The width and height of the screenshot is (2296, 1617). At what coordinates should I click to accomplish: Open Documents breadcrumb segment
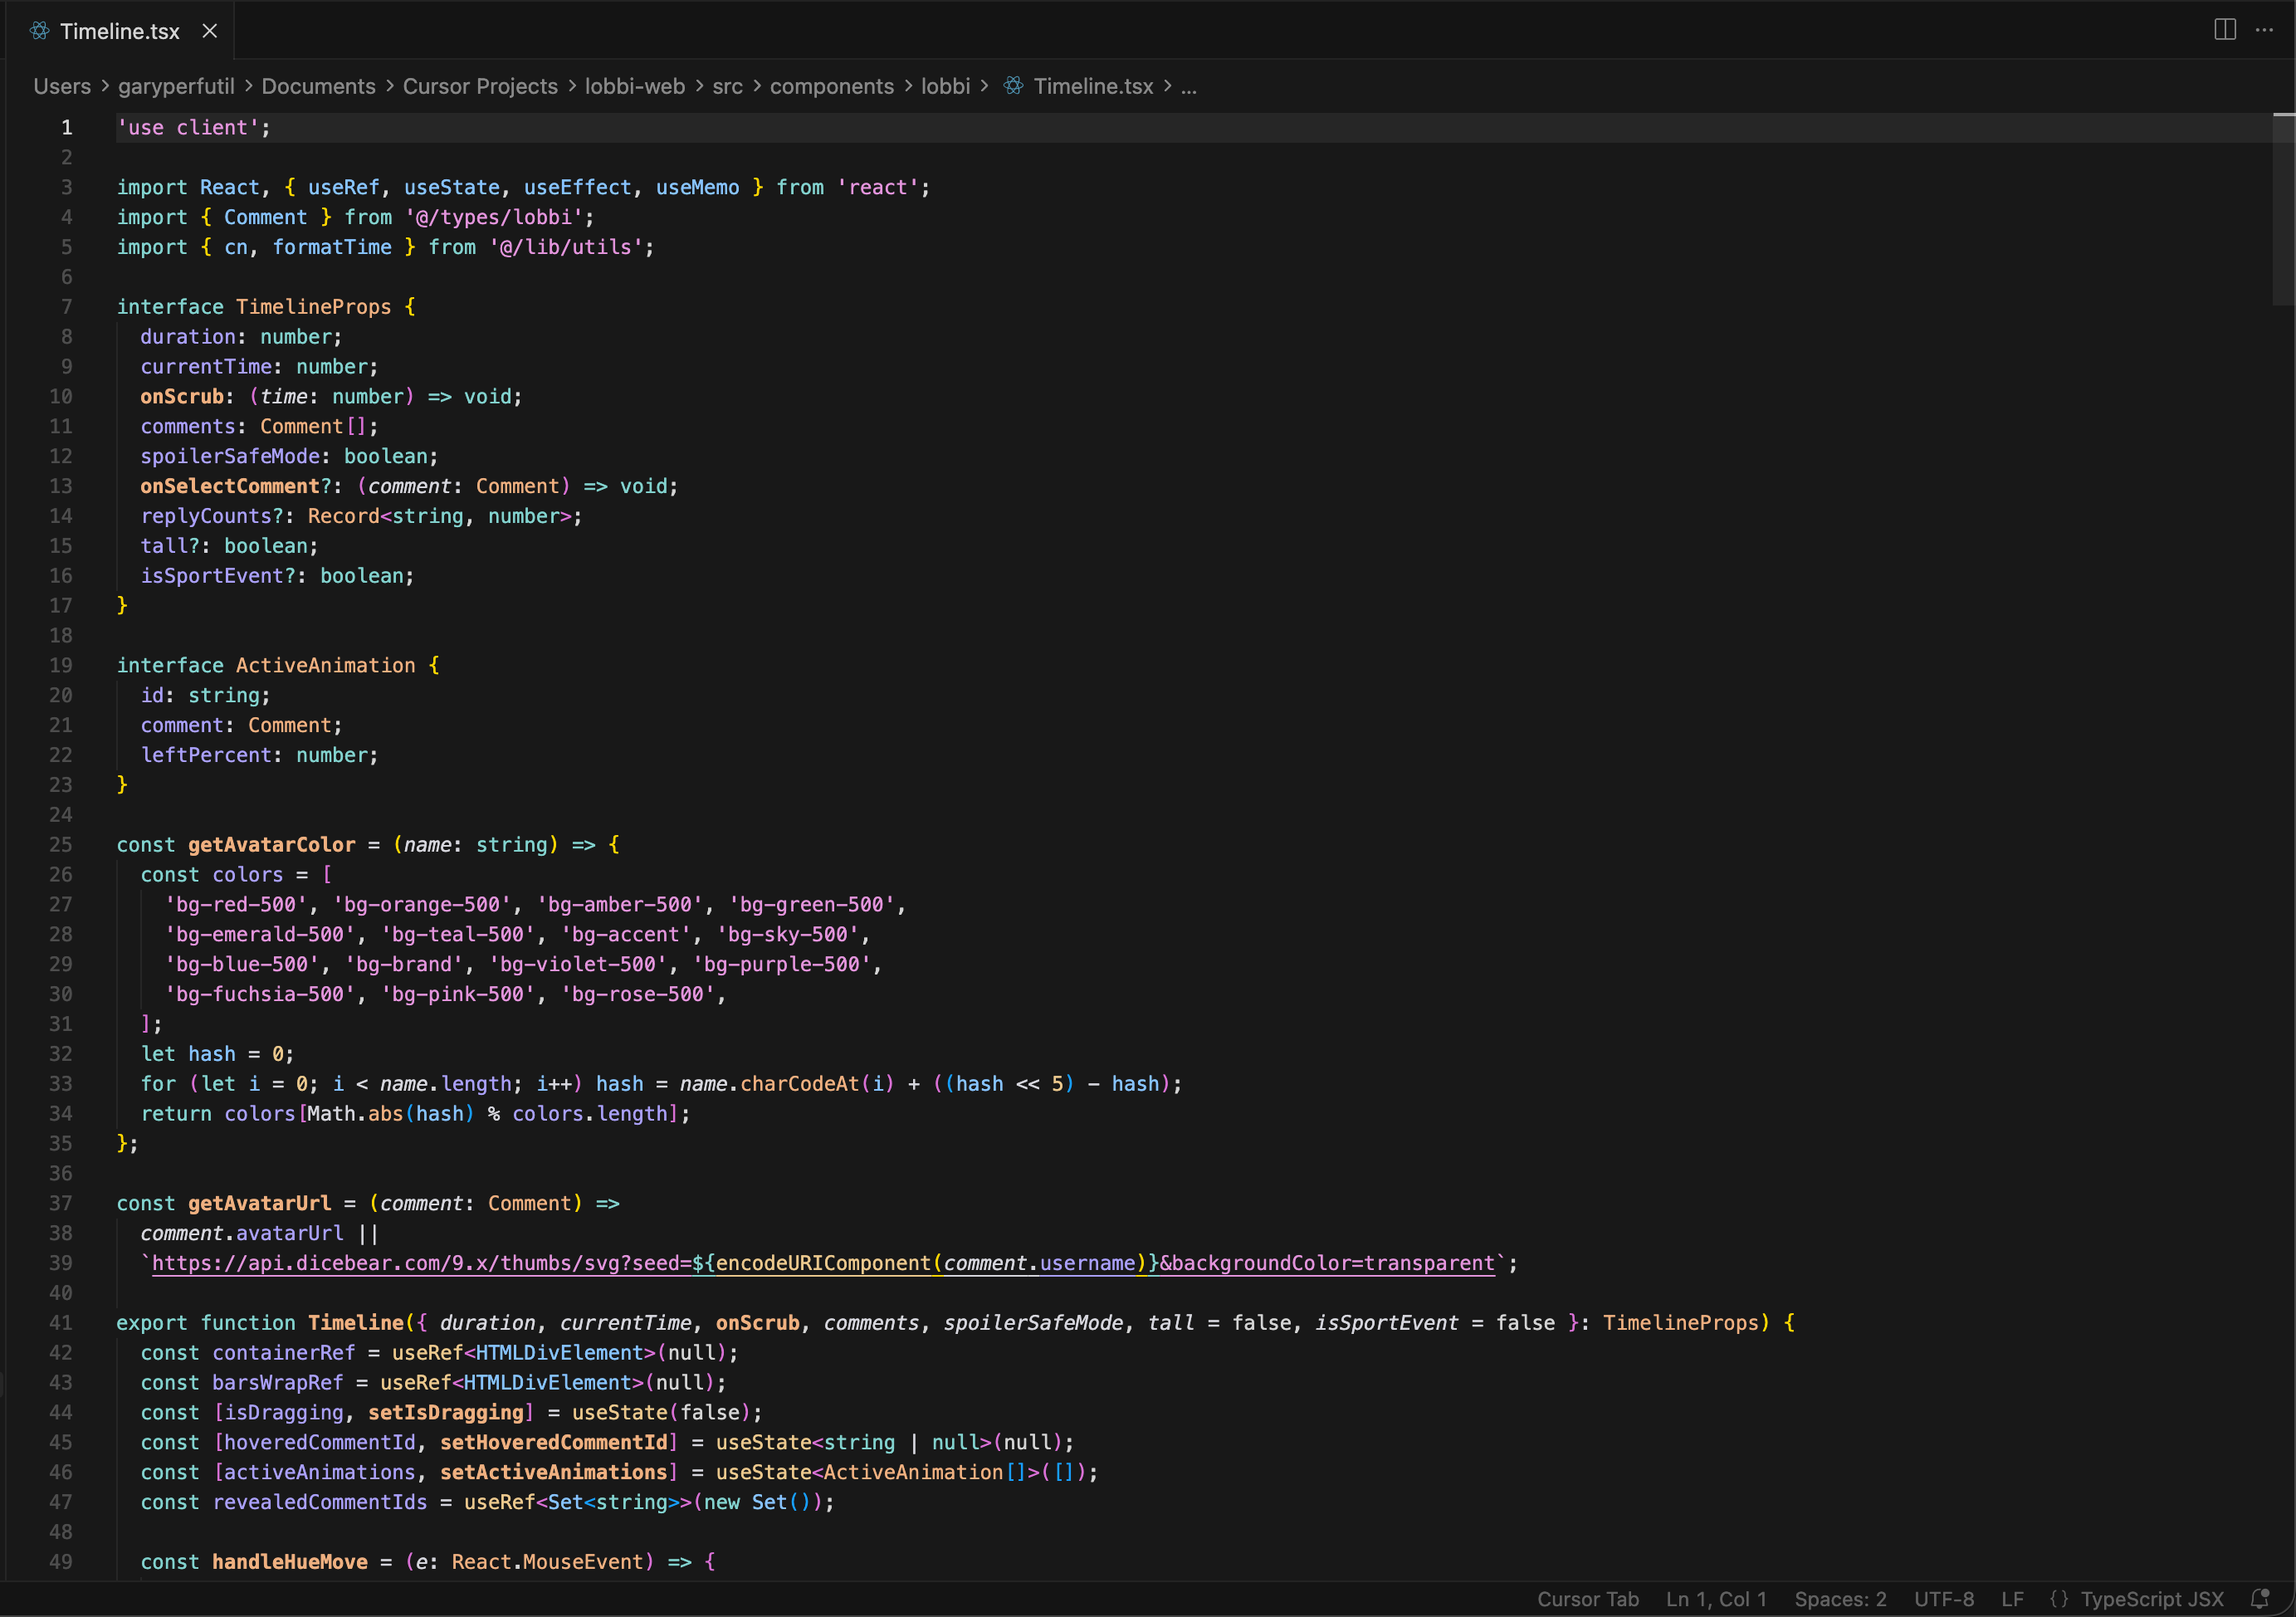318,86
